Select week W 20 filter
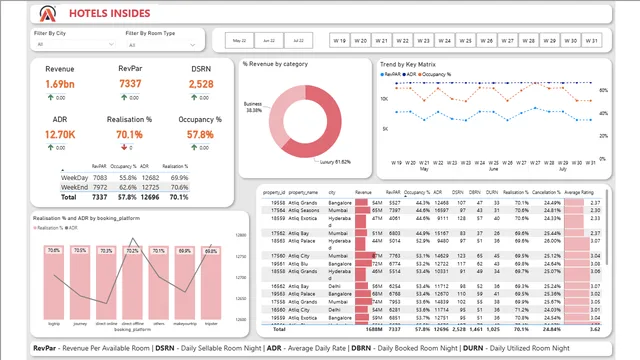This screenshot has height=360, width=640. [360, 40]
